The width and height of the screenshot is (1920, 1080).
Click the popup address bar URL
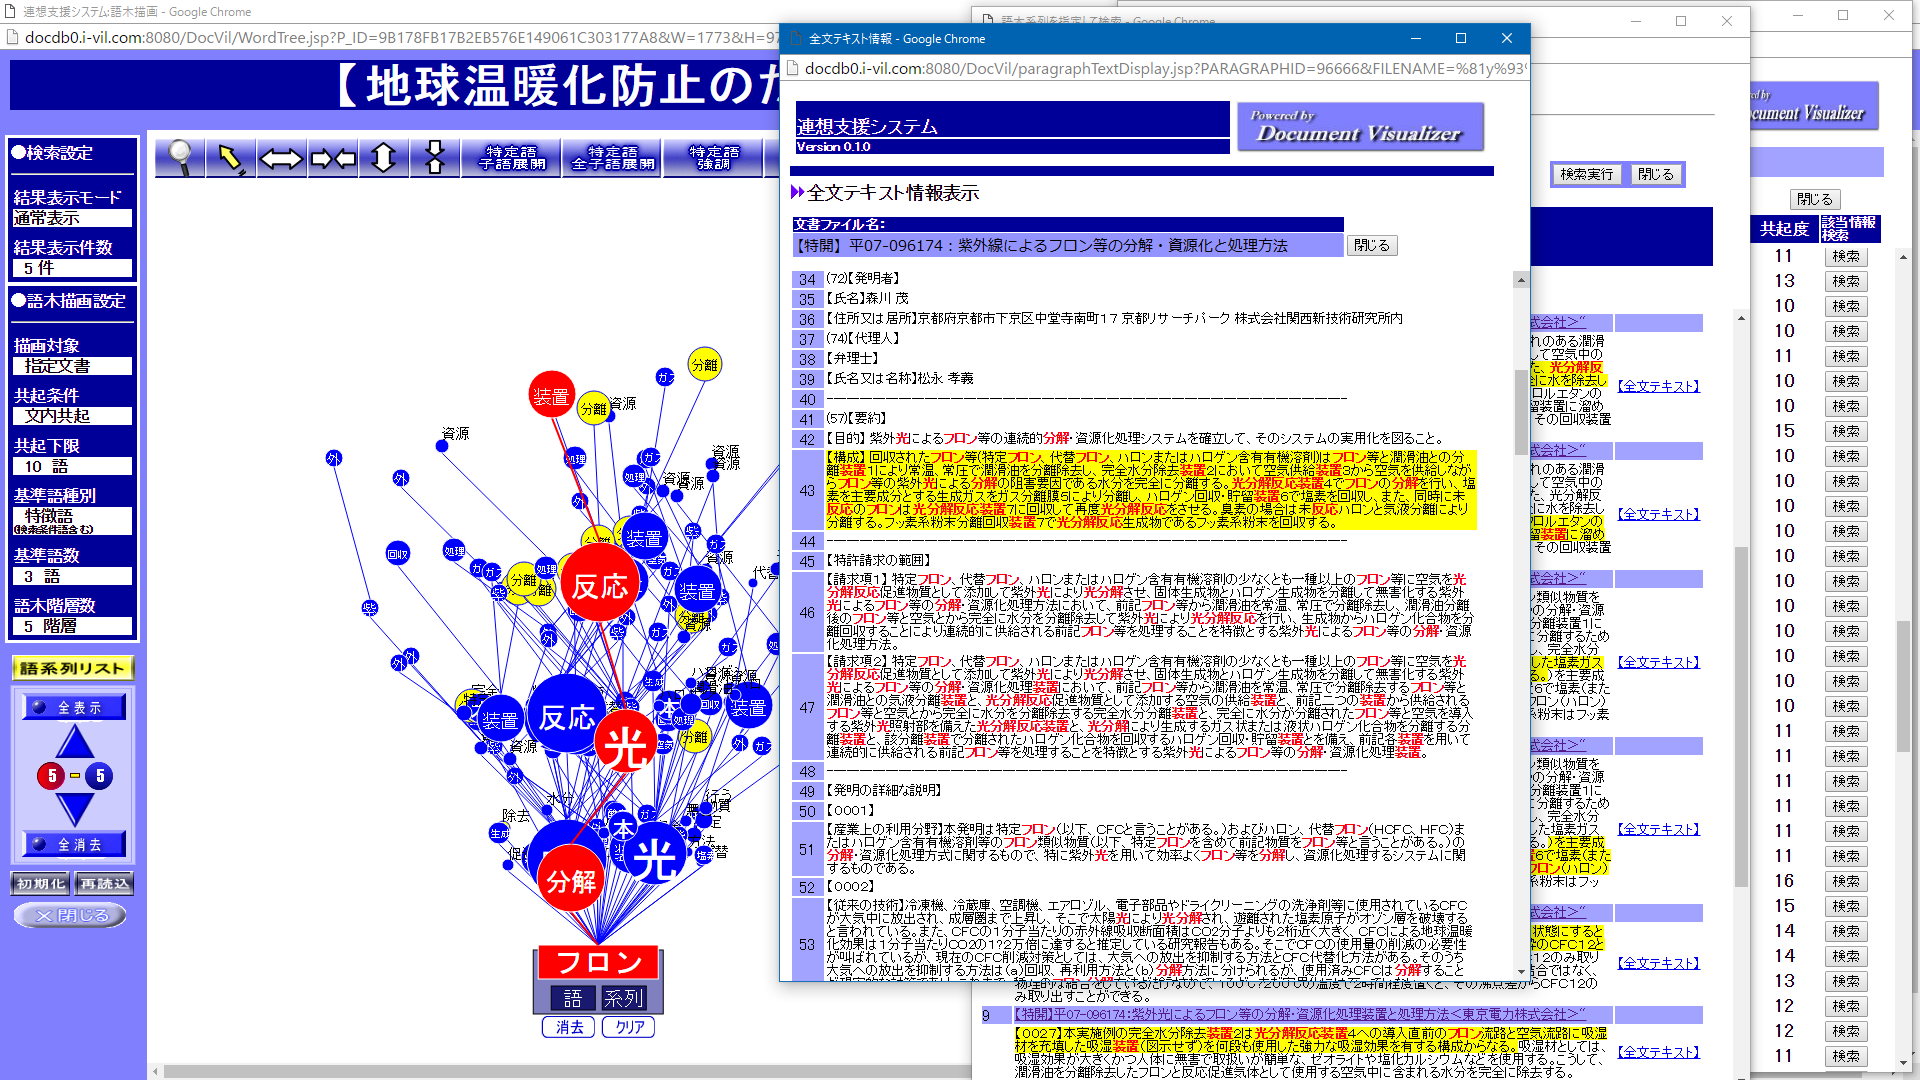(1165, 69)
